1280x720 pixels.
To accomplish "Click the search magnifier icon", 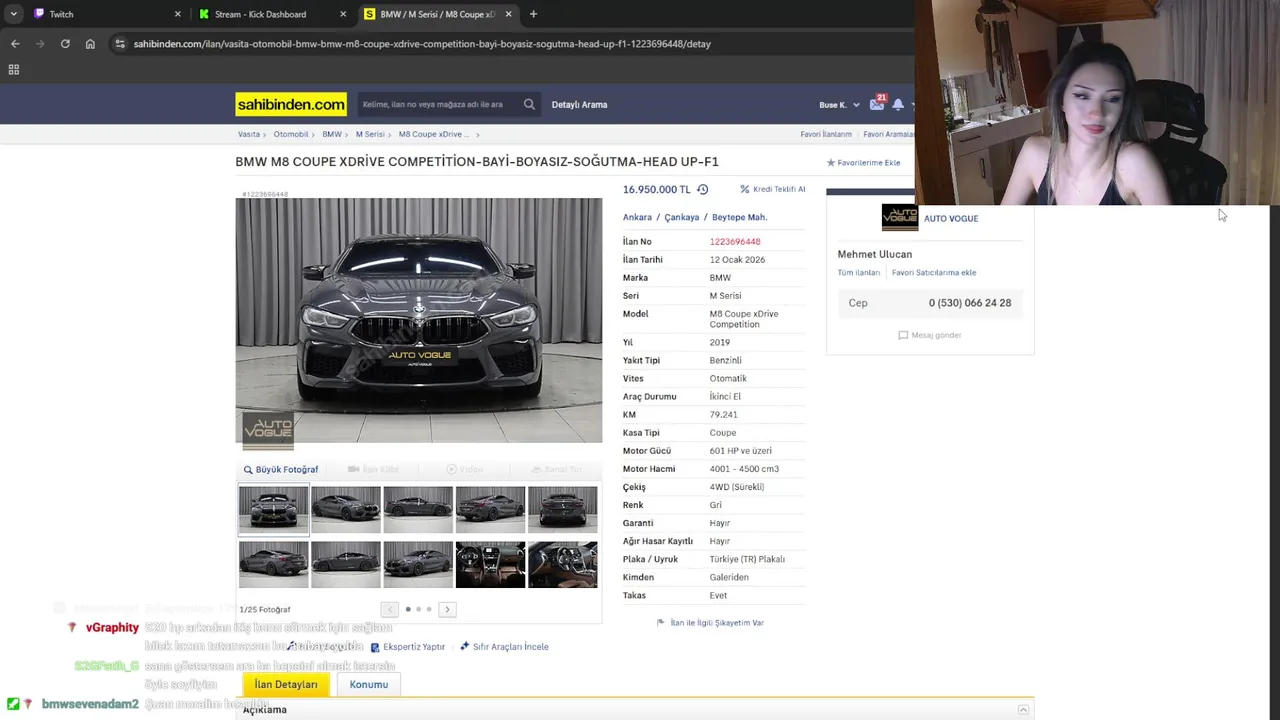I will [x=529, y=104].
